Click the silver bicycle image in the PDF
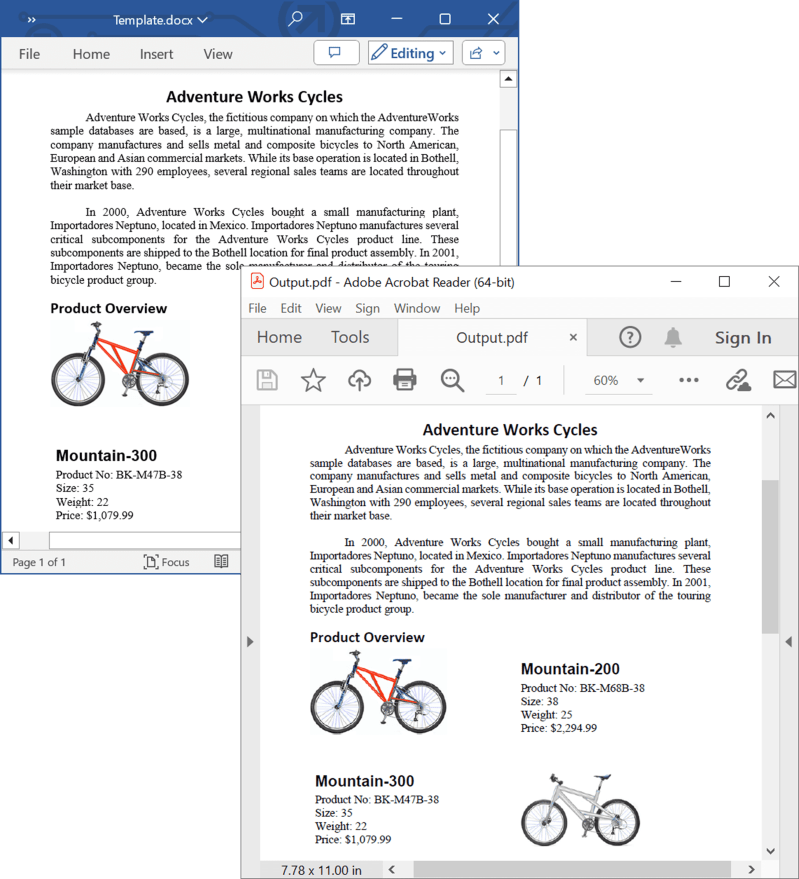 [580, 810]
